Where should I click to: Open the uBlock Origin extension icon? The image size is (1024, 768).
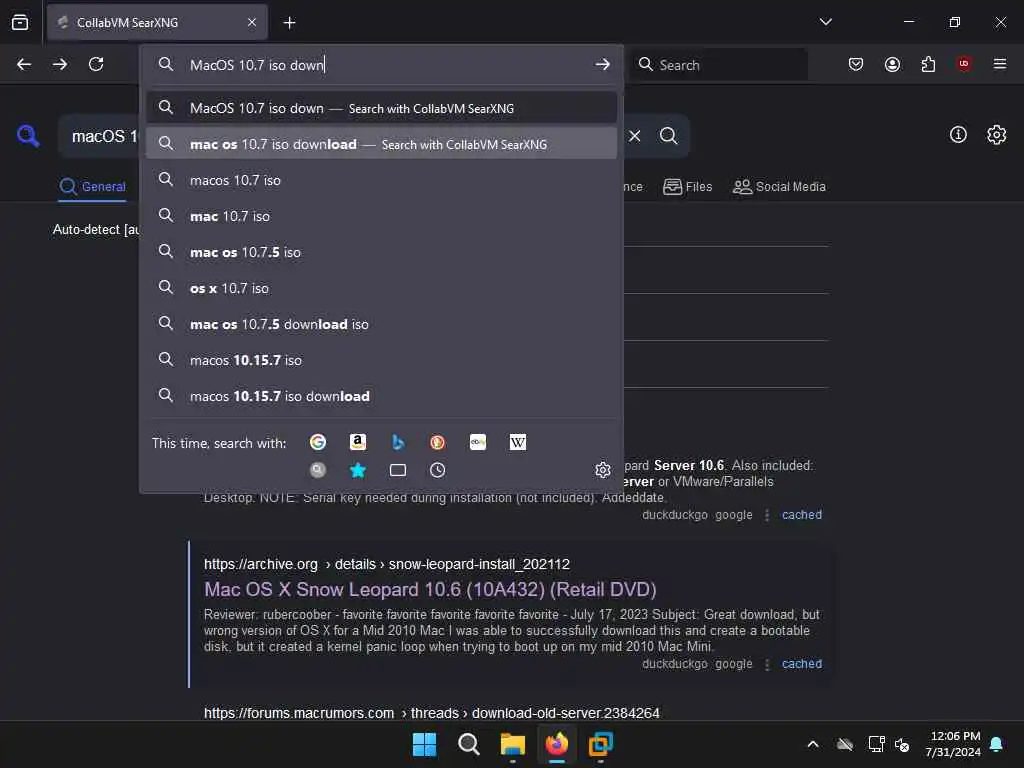coord(964,63)
